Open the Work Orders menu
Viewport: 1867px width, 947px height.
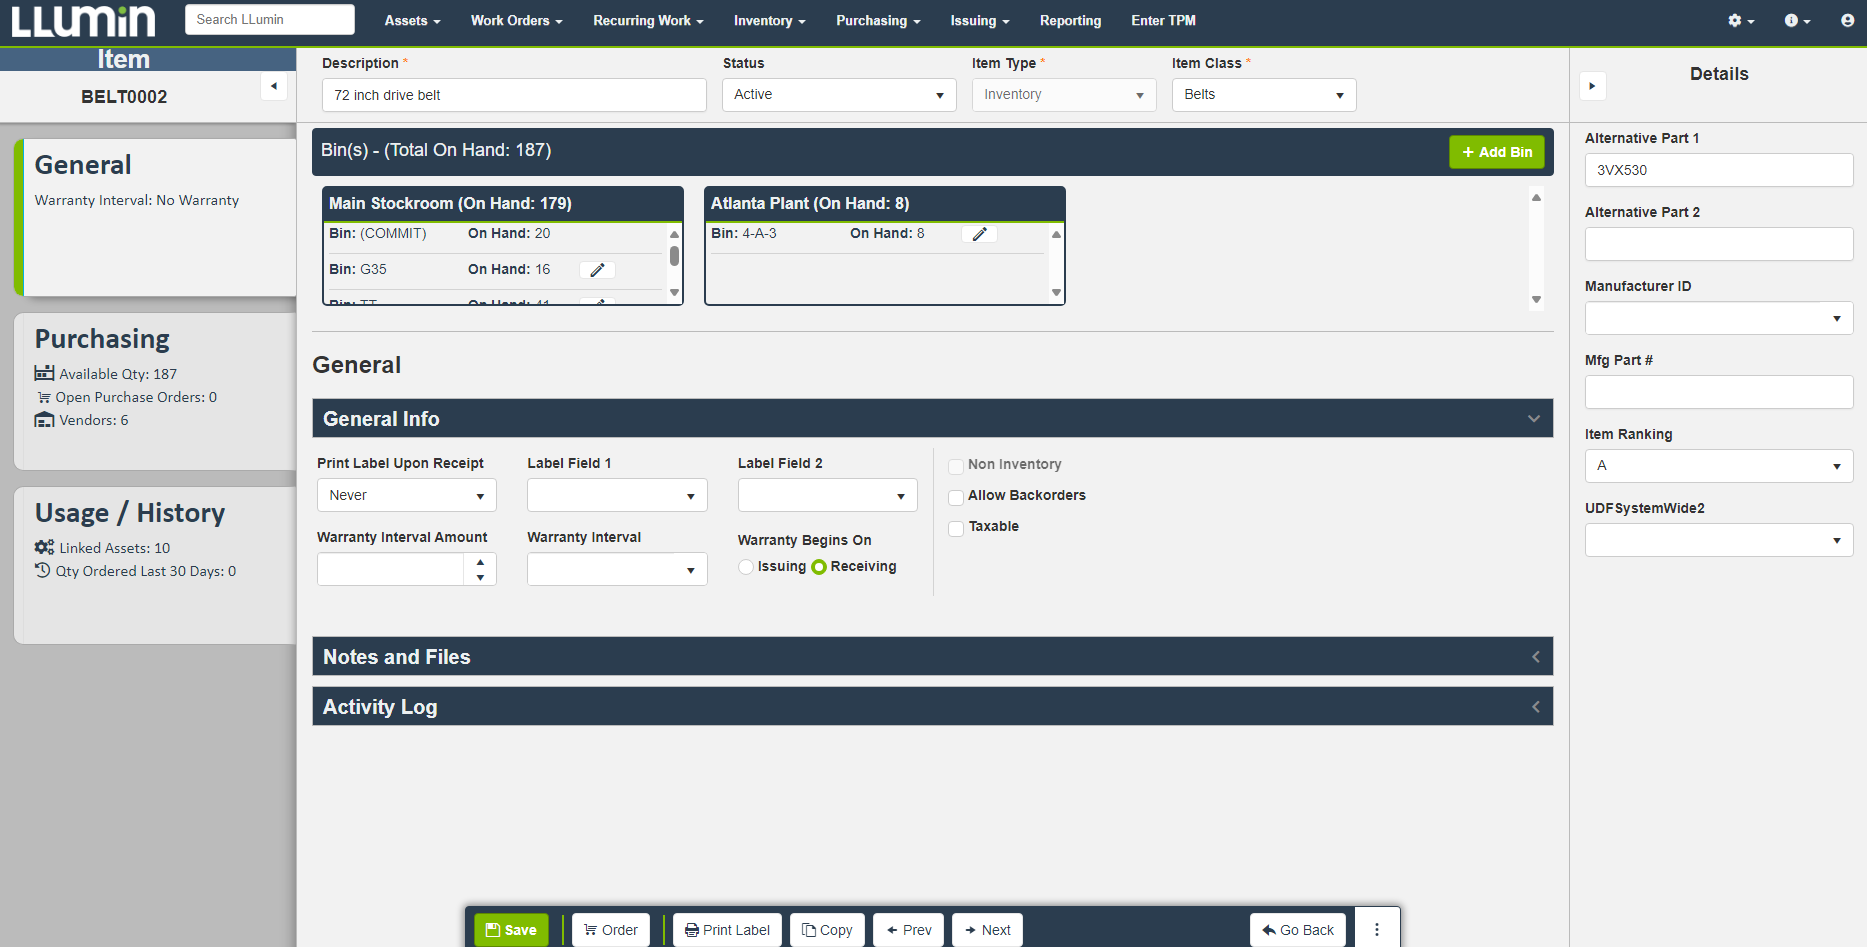point(516,21)
